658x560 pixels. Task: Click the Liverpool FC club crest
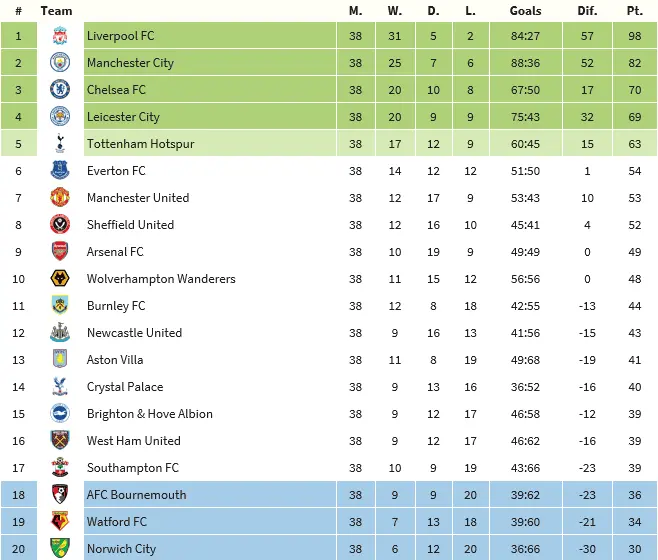(60, 36)
